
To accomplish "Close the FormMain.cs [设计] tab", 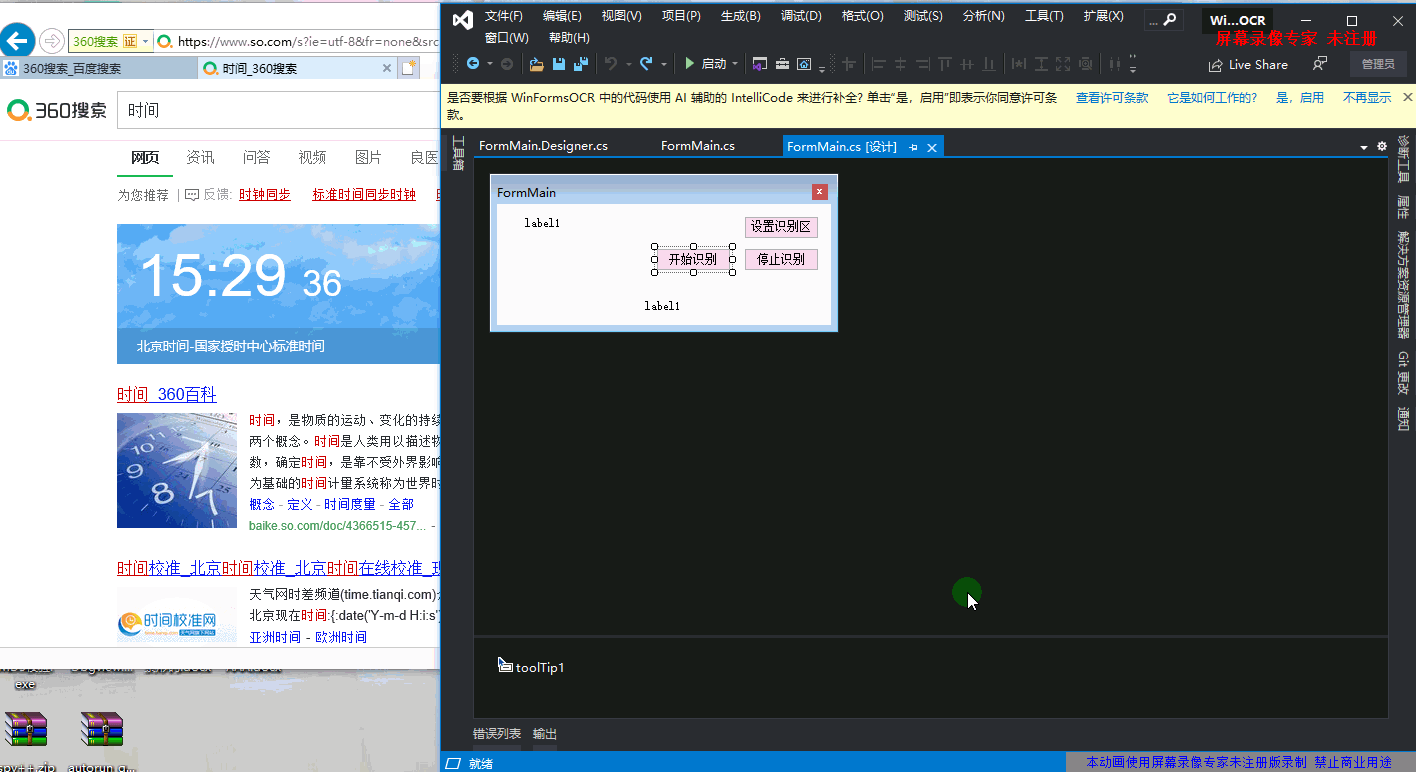I will (932, 147).
